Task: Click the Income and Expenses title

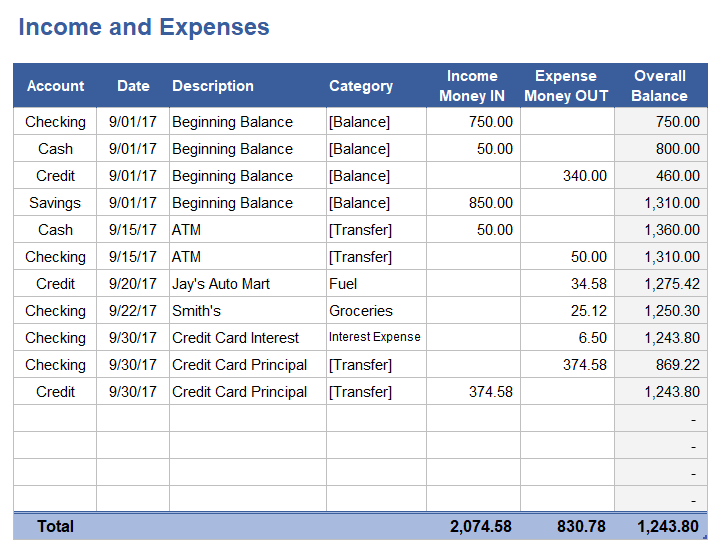Action: (x=144, y=27)
